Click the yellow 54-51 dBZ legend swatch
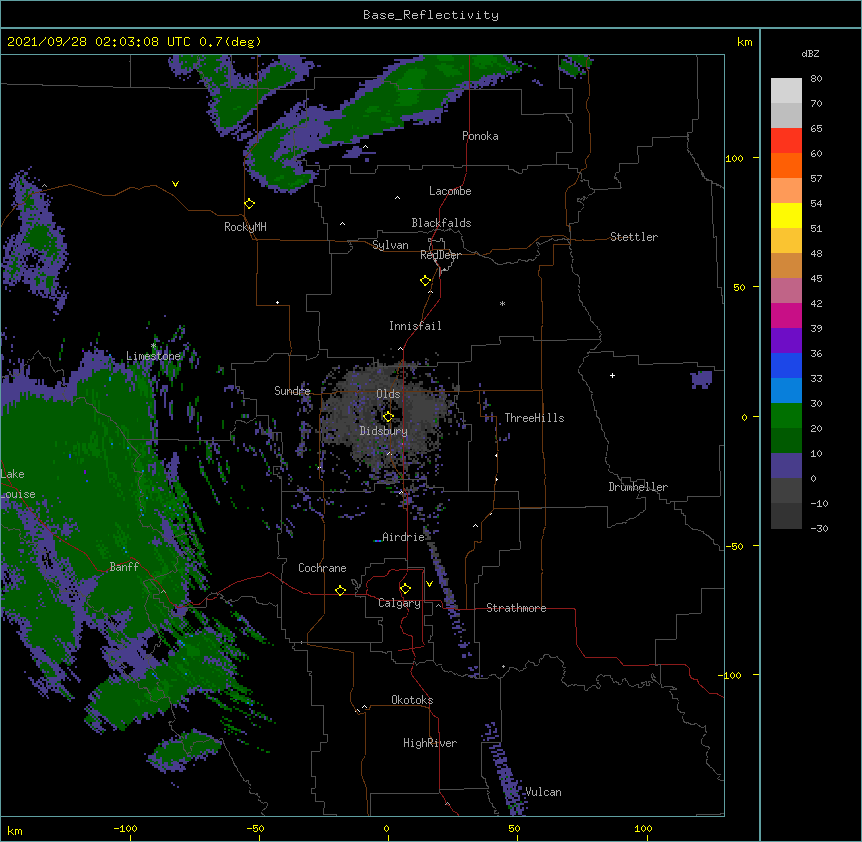The width and height of the screenshot is (862, 842). point(786,215)
